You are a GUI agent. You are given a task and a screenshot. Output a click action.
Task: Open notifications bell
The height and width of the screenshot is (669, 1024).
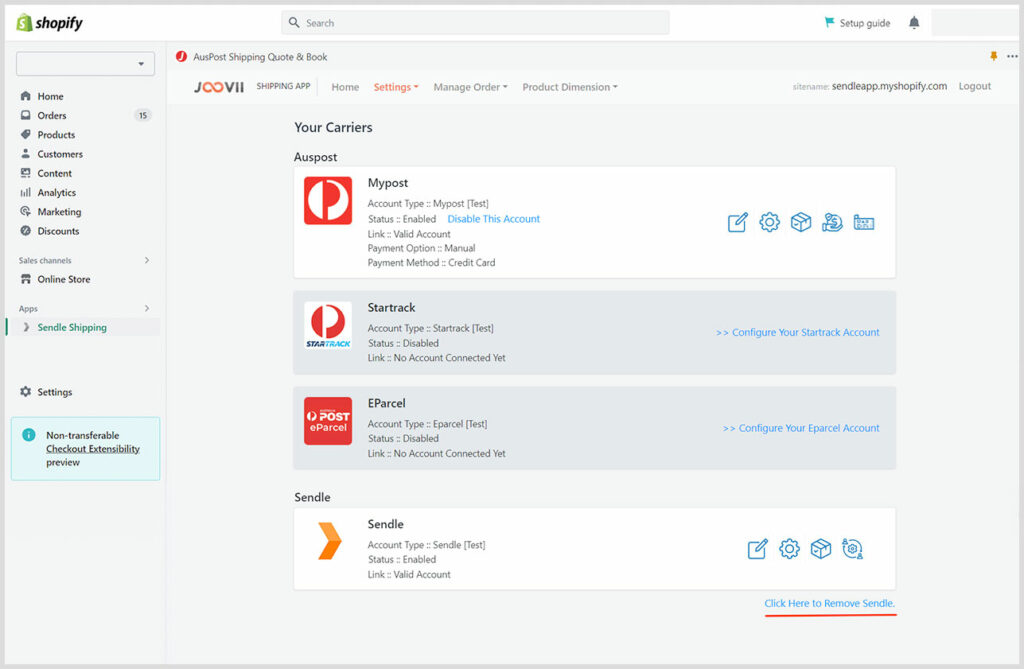914,23
